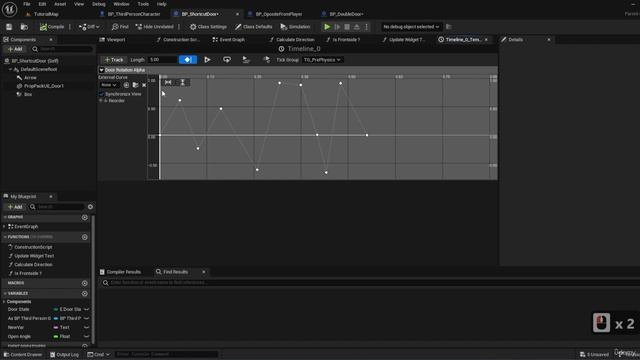This screenshot has height=360, width=640.
Task: Add a new item in My Blueprint panel
Action: pos(15,207)
